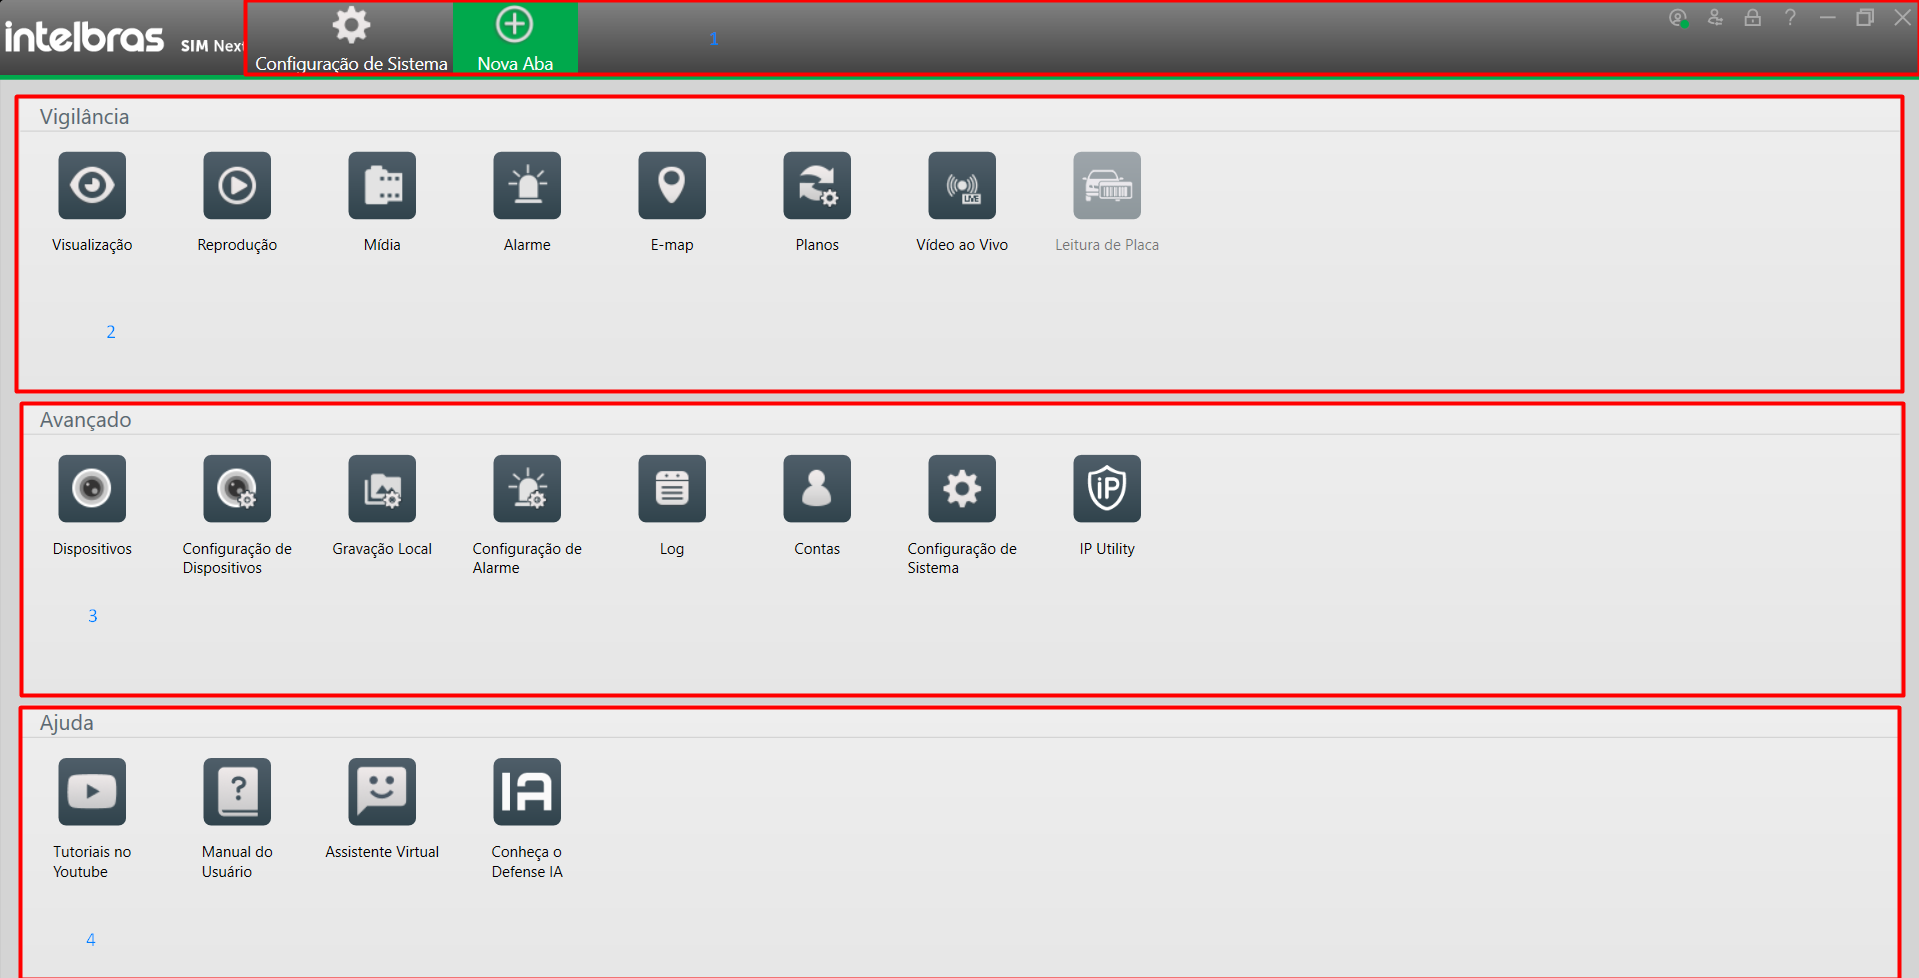Minimize the SIM Next window
This screenshot has width=1919, height=978.
(1827, 18)
